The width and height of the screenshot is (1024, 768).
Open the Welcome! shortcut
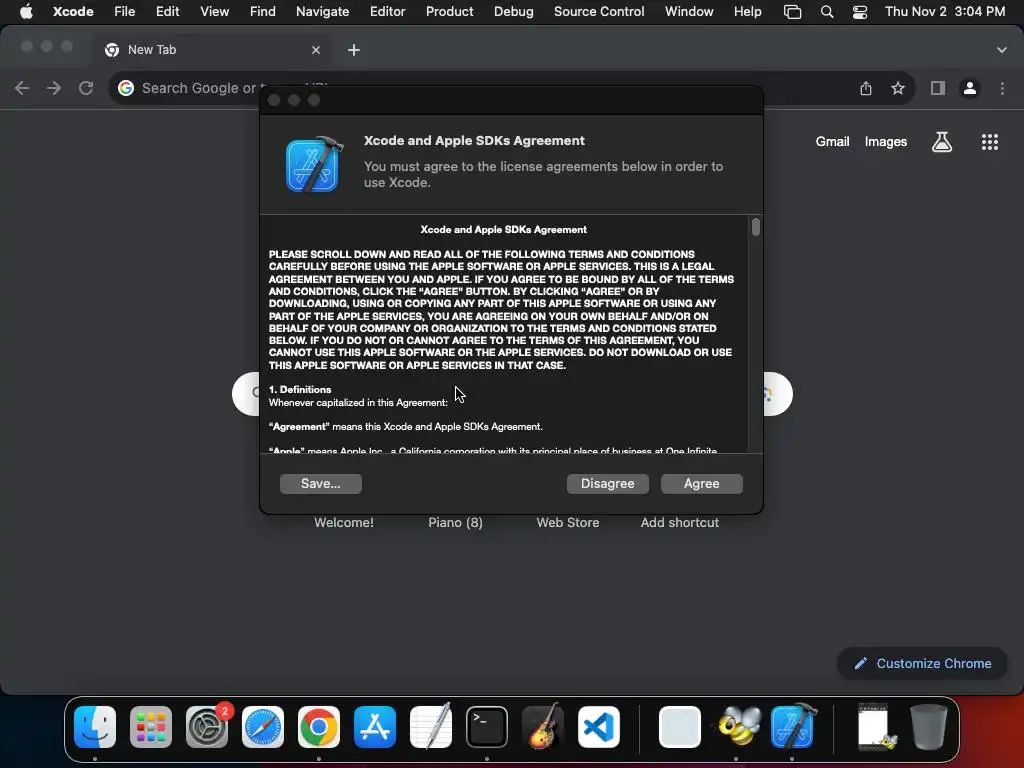344,522
